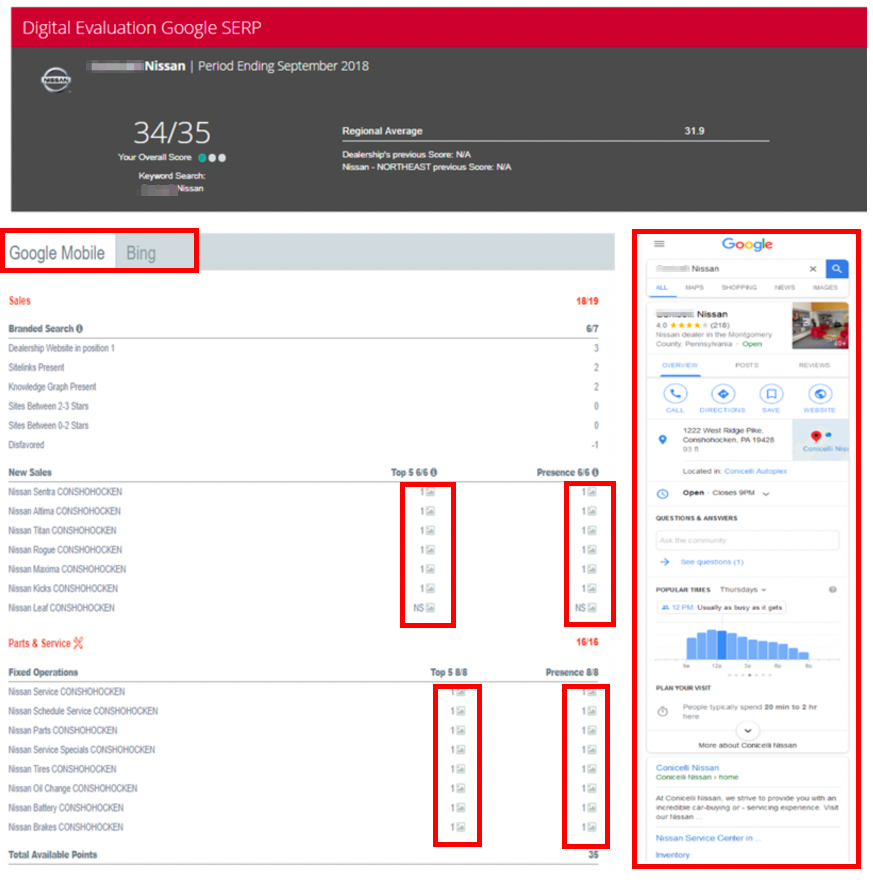Image resolution: width=873 pixels, height=882 pixels.
Task: Click the info icon next to Presence 6/6
Action: [x=595, y=472]
